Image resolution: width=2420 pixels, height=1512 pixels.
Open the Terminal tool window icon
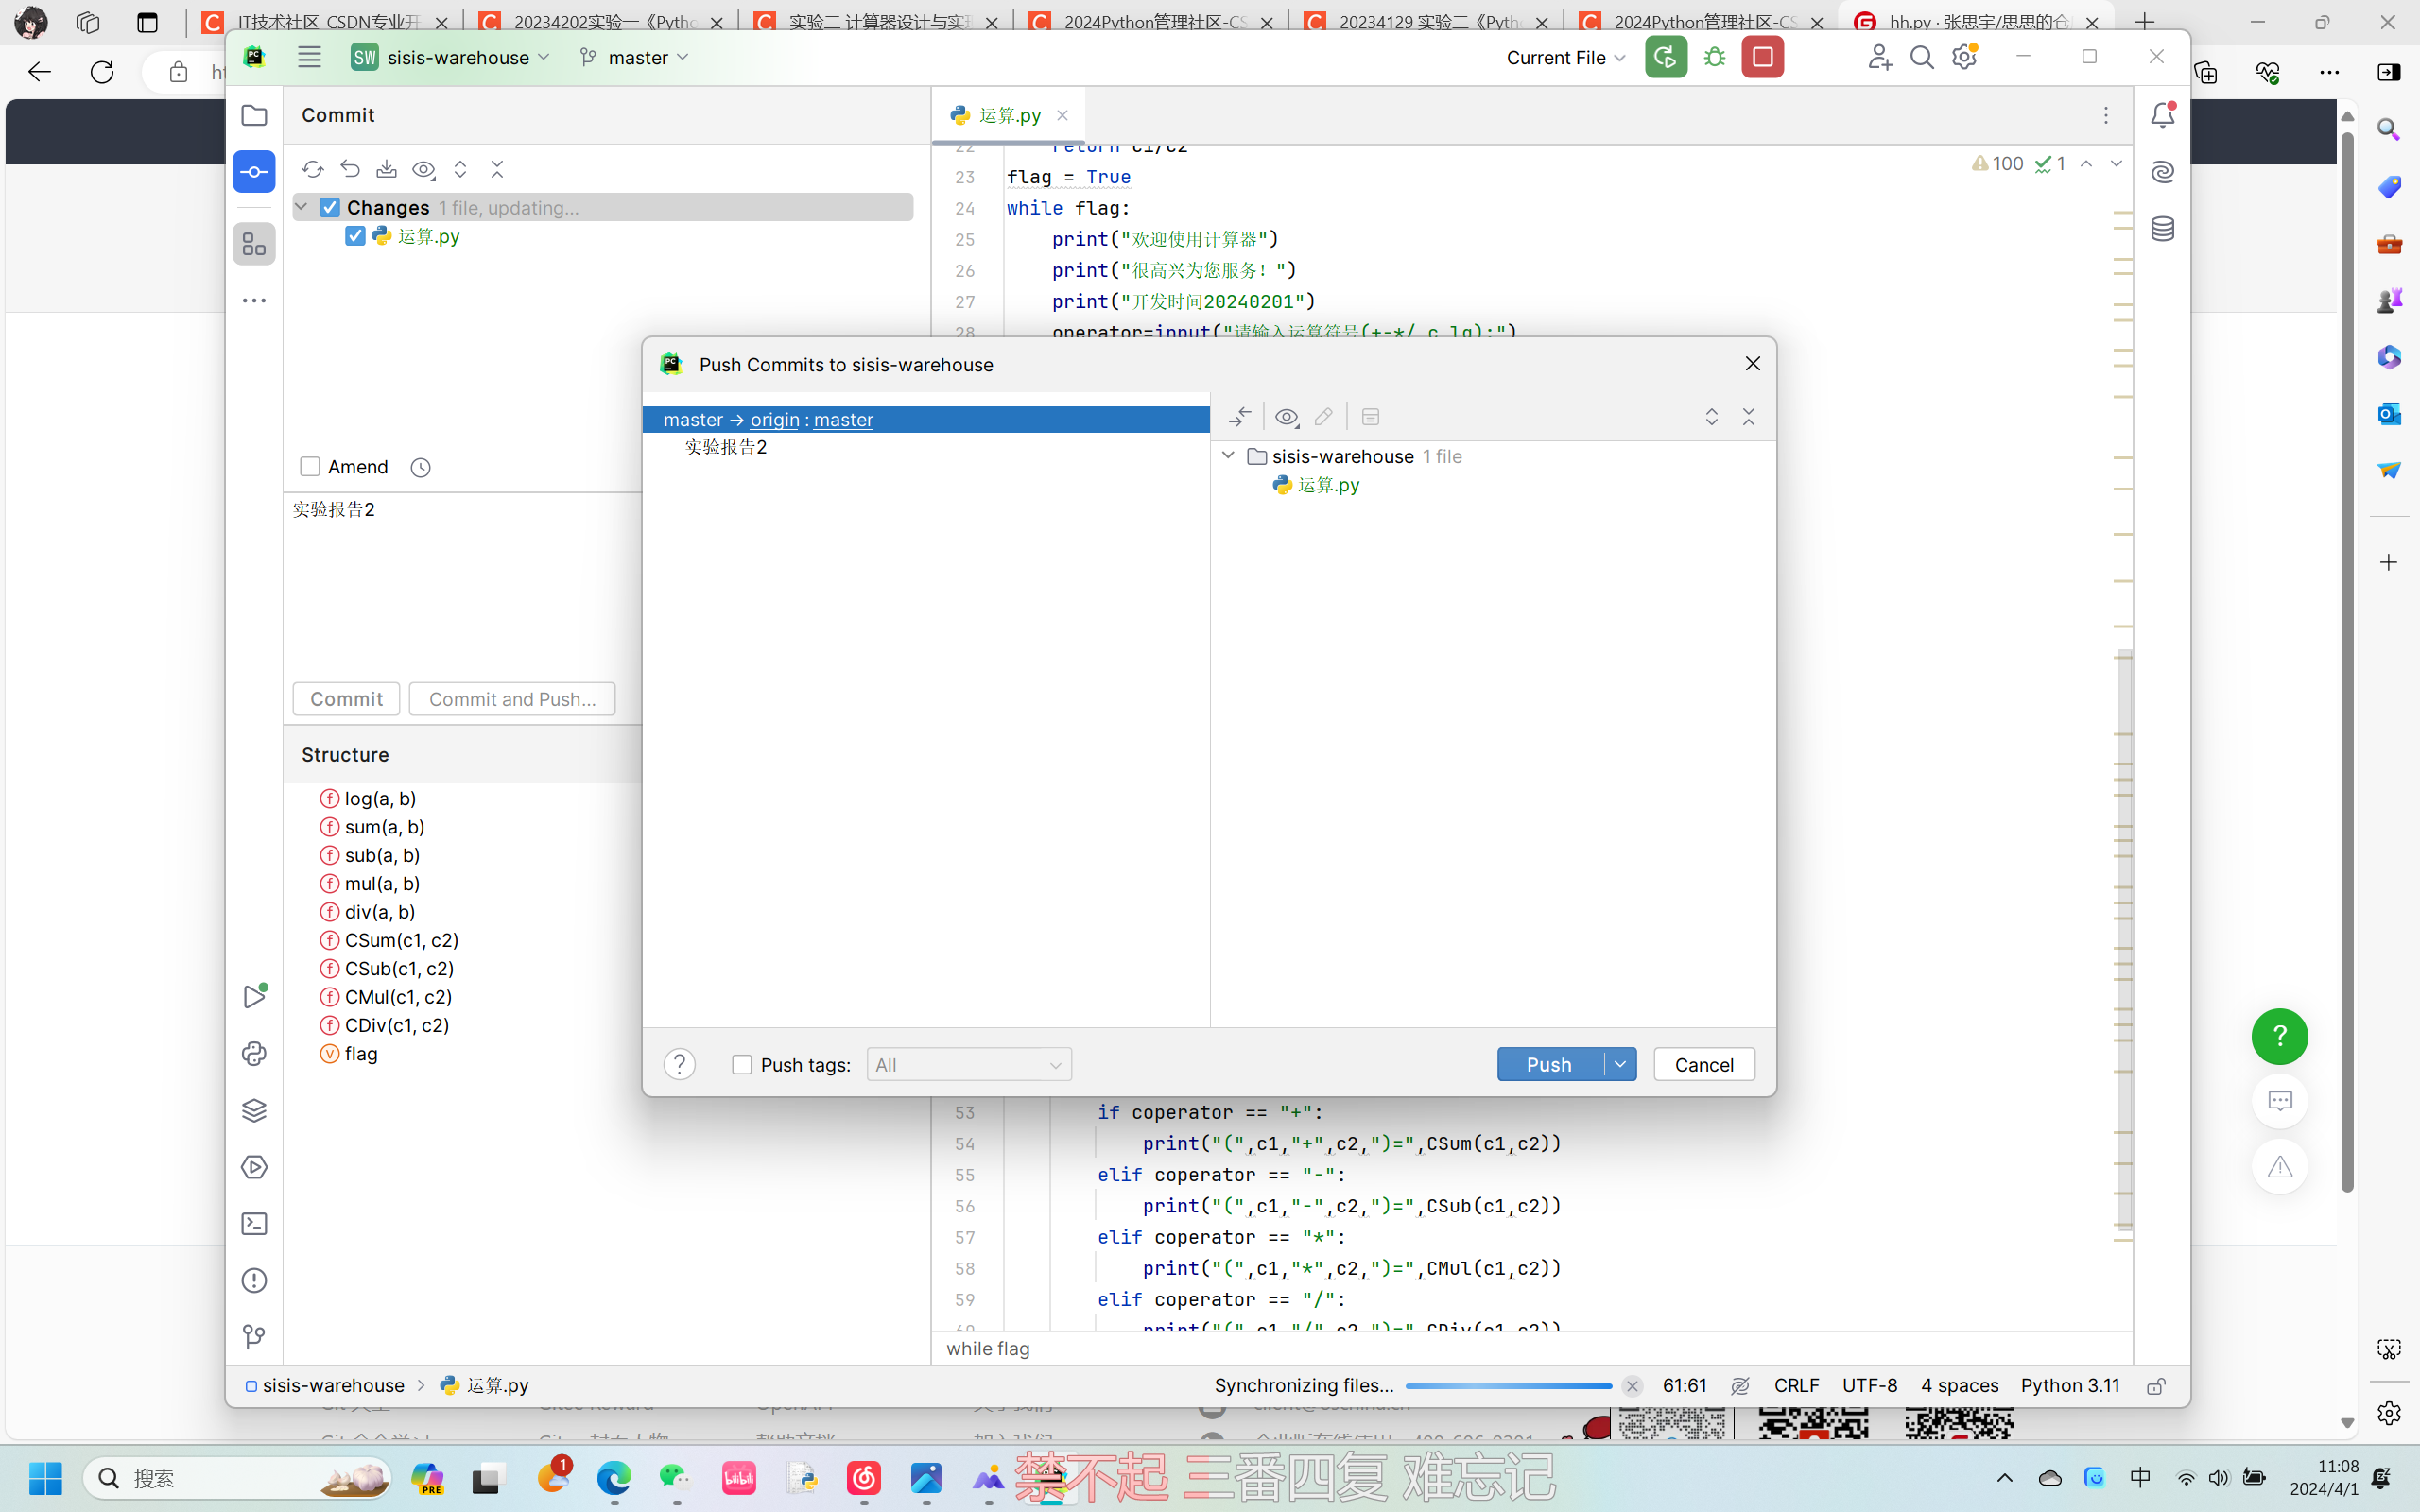point(254,1224)
